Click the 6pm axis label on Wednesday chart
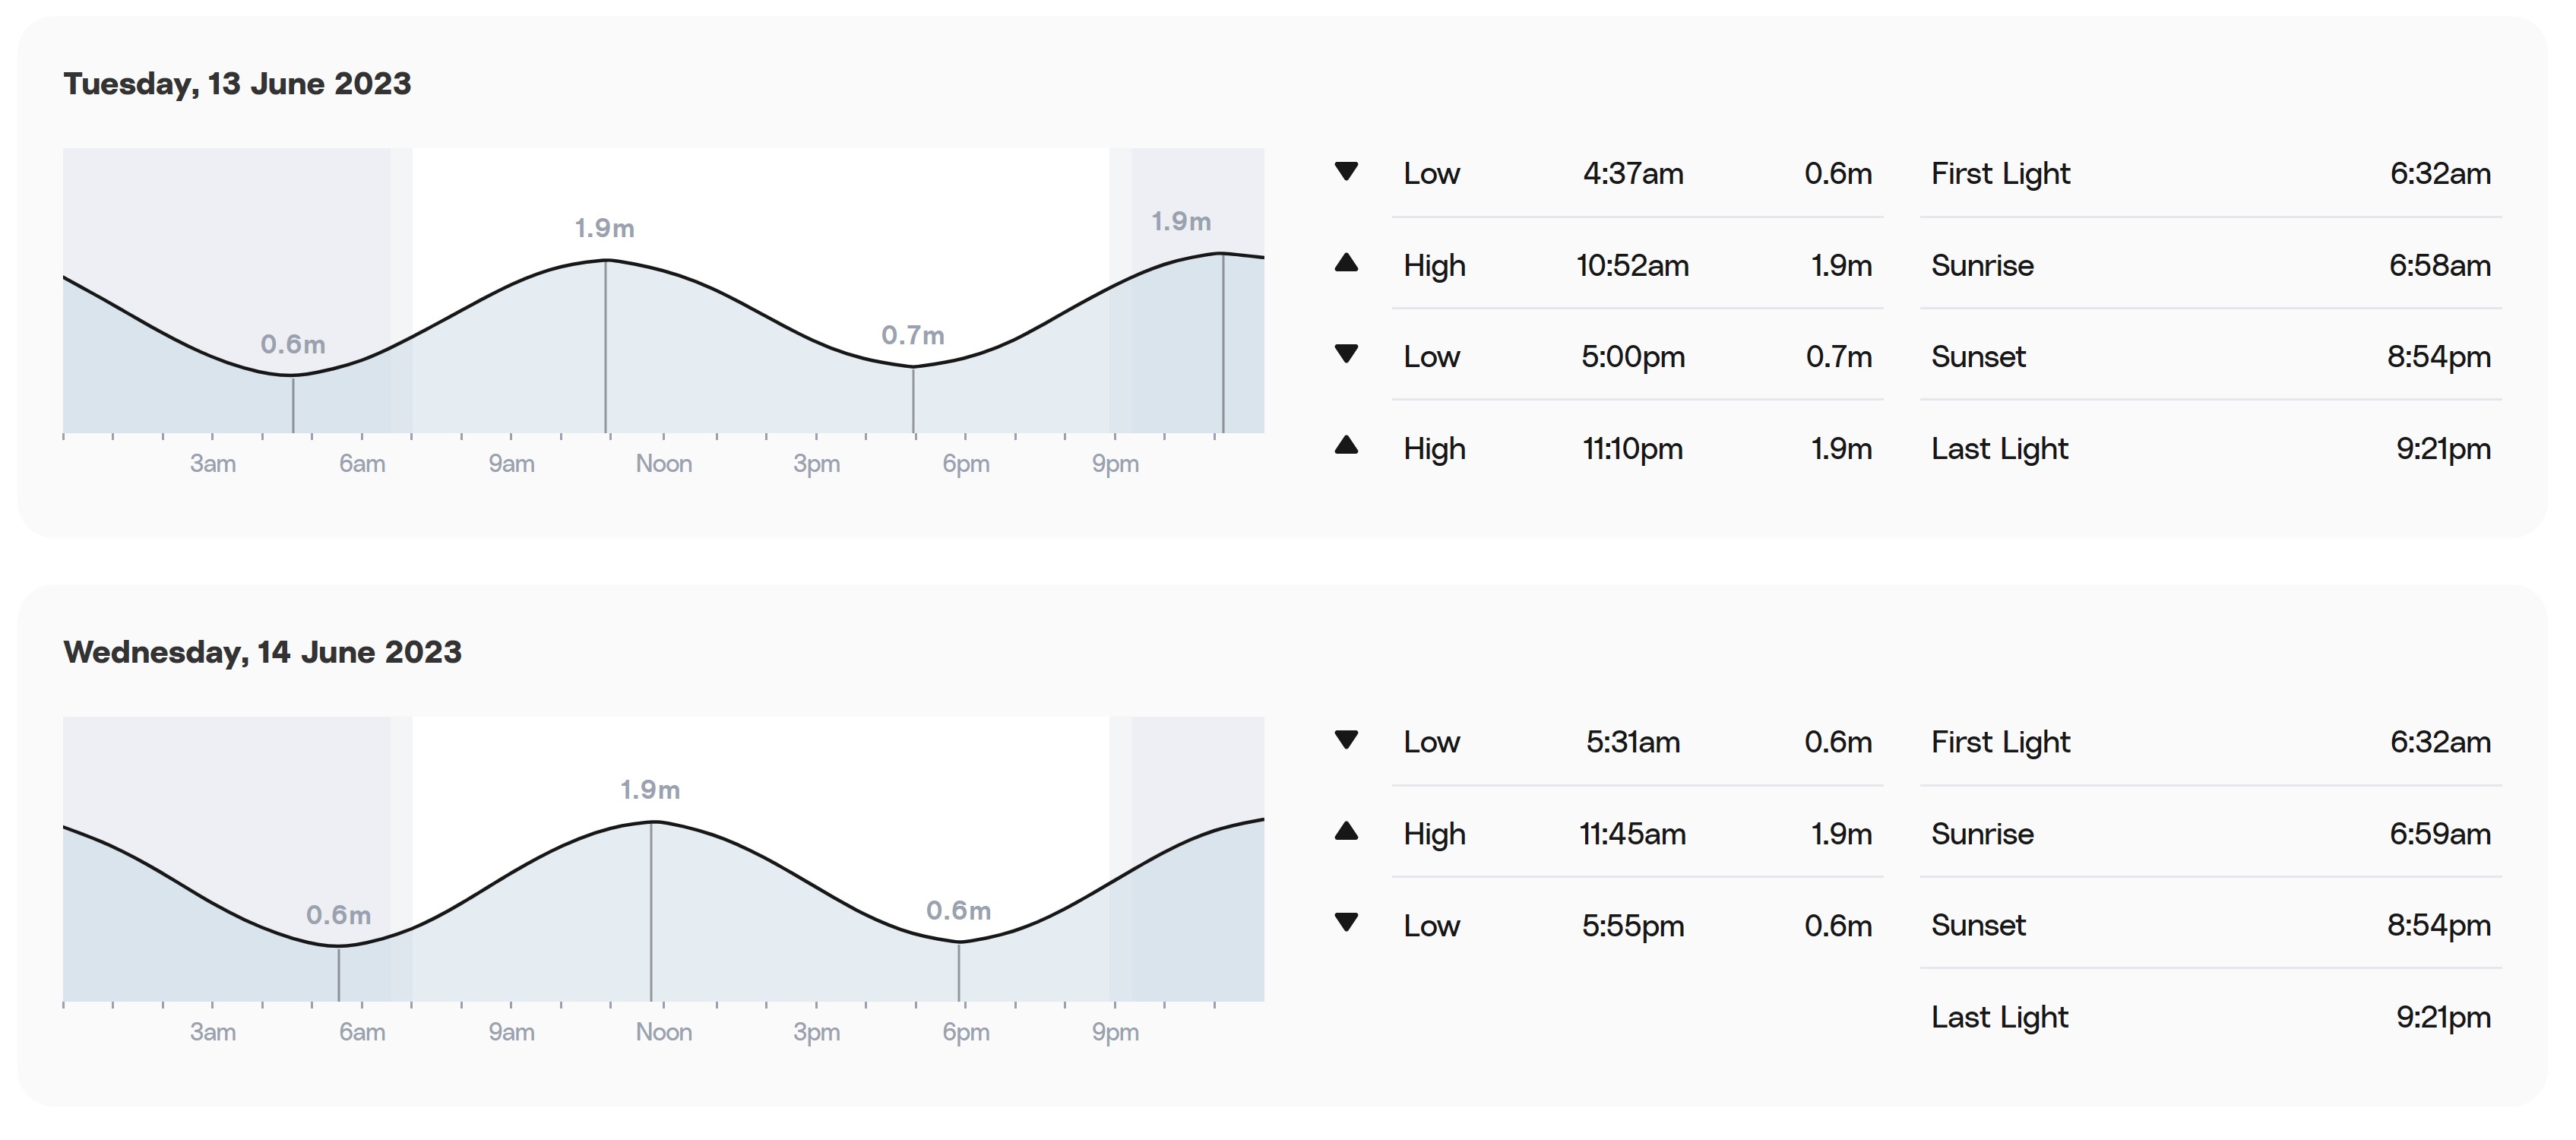The image size is (2576, 1140). (966, 1032)
